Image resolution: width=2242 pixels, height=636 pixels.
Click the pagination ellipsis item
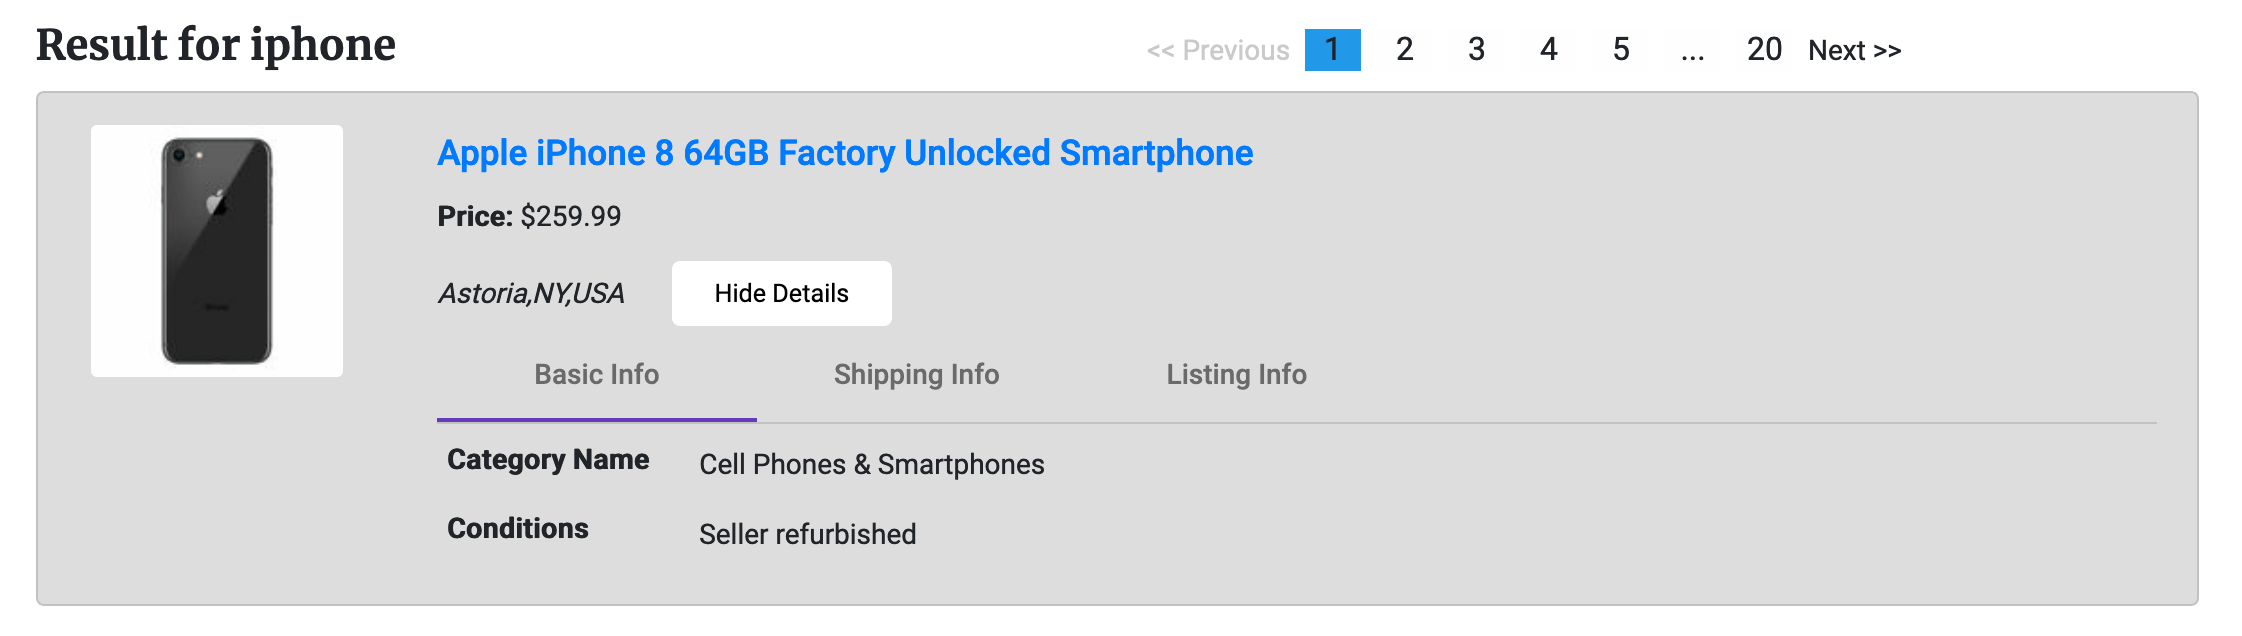click(1692, 50)
